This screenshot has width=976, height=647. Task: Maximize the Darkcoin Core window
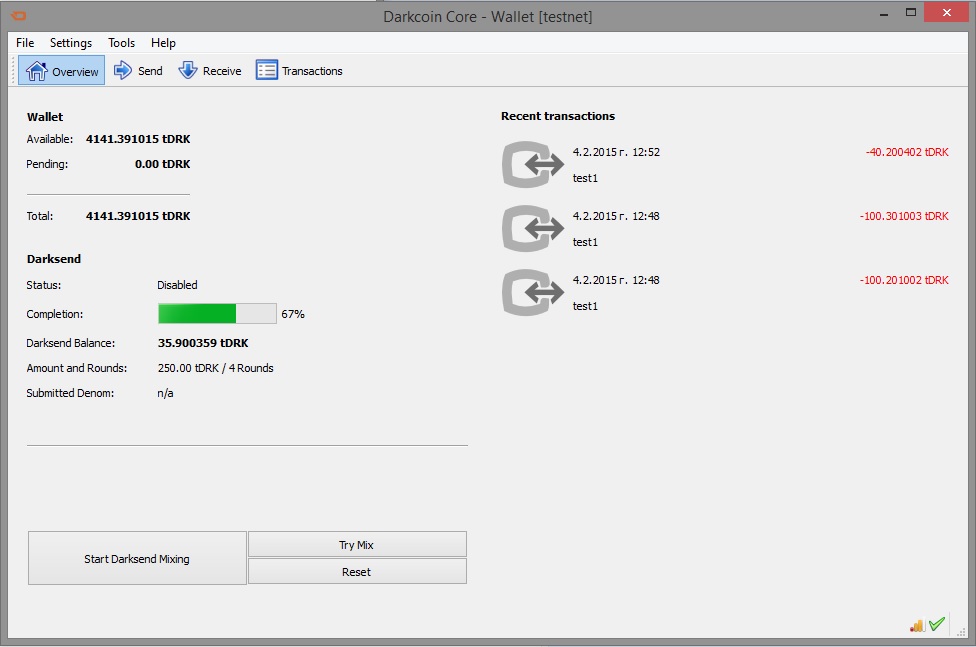coord(911,13)
